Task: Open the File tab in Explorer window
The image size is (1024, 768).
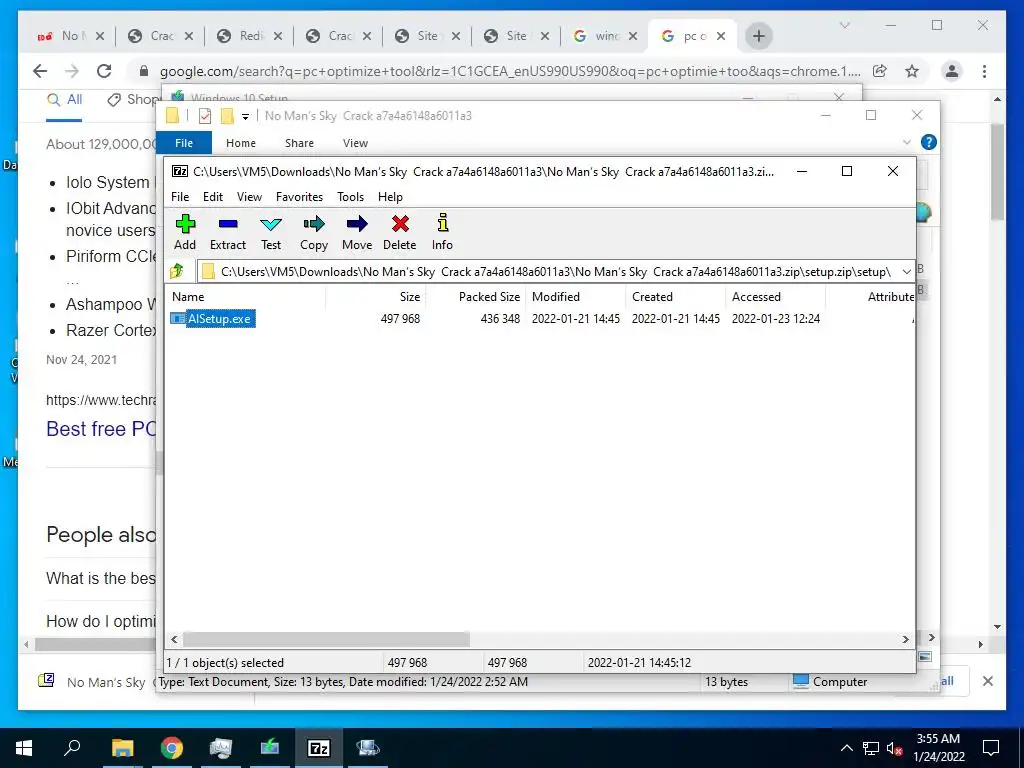Action: coord(184,143)
